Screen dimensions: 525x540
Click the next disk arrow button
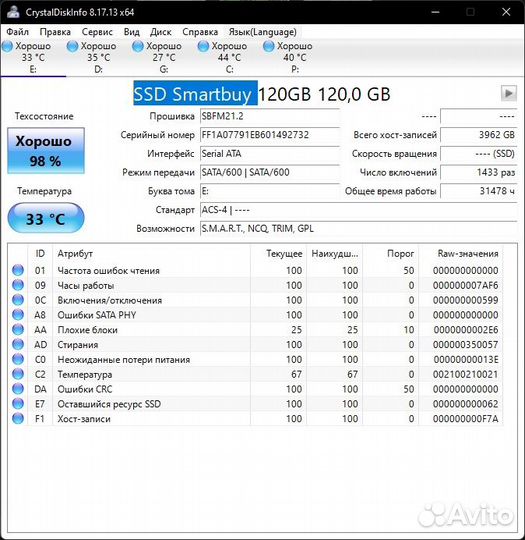[508, 93]
